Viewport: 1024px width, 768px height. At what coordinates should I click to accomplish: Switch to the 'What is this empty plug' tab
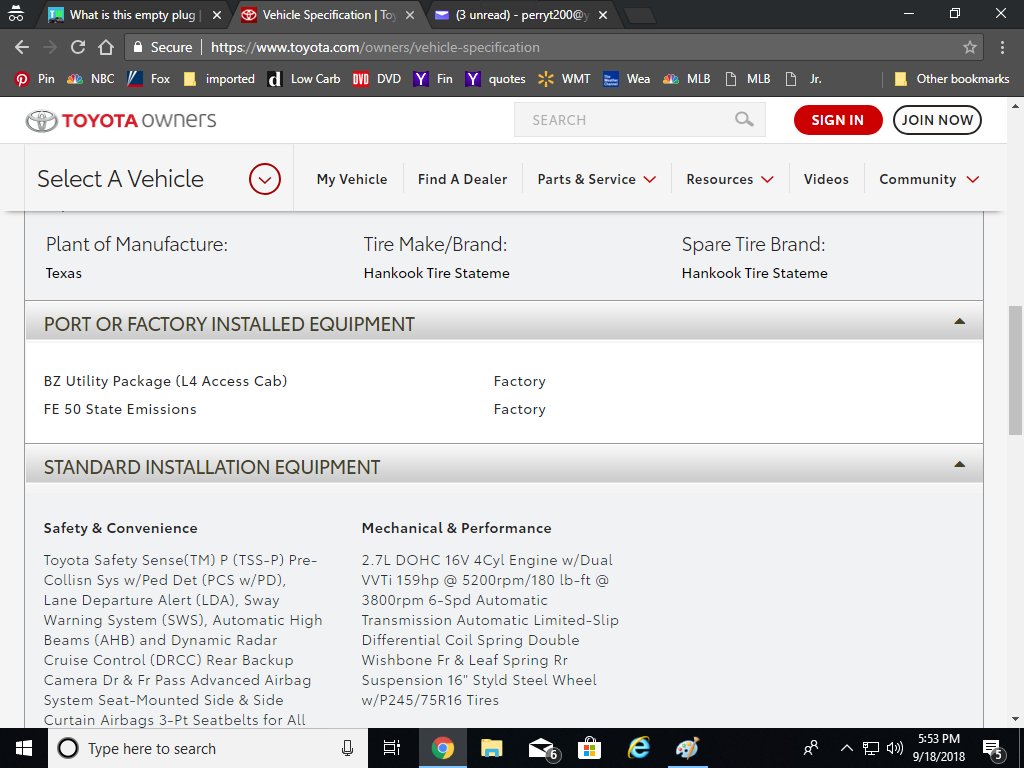(x=135, y=15)
